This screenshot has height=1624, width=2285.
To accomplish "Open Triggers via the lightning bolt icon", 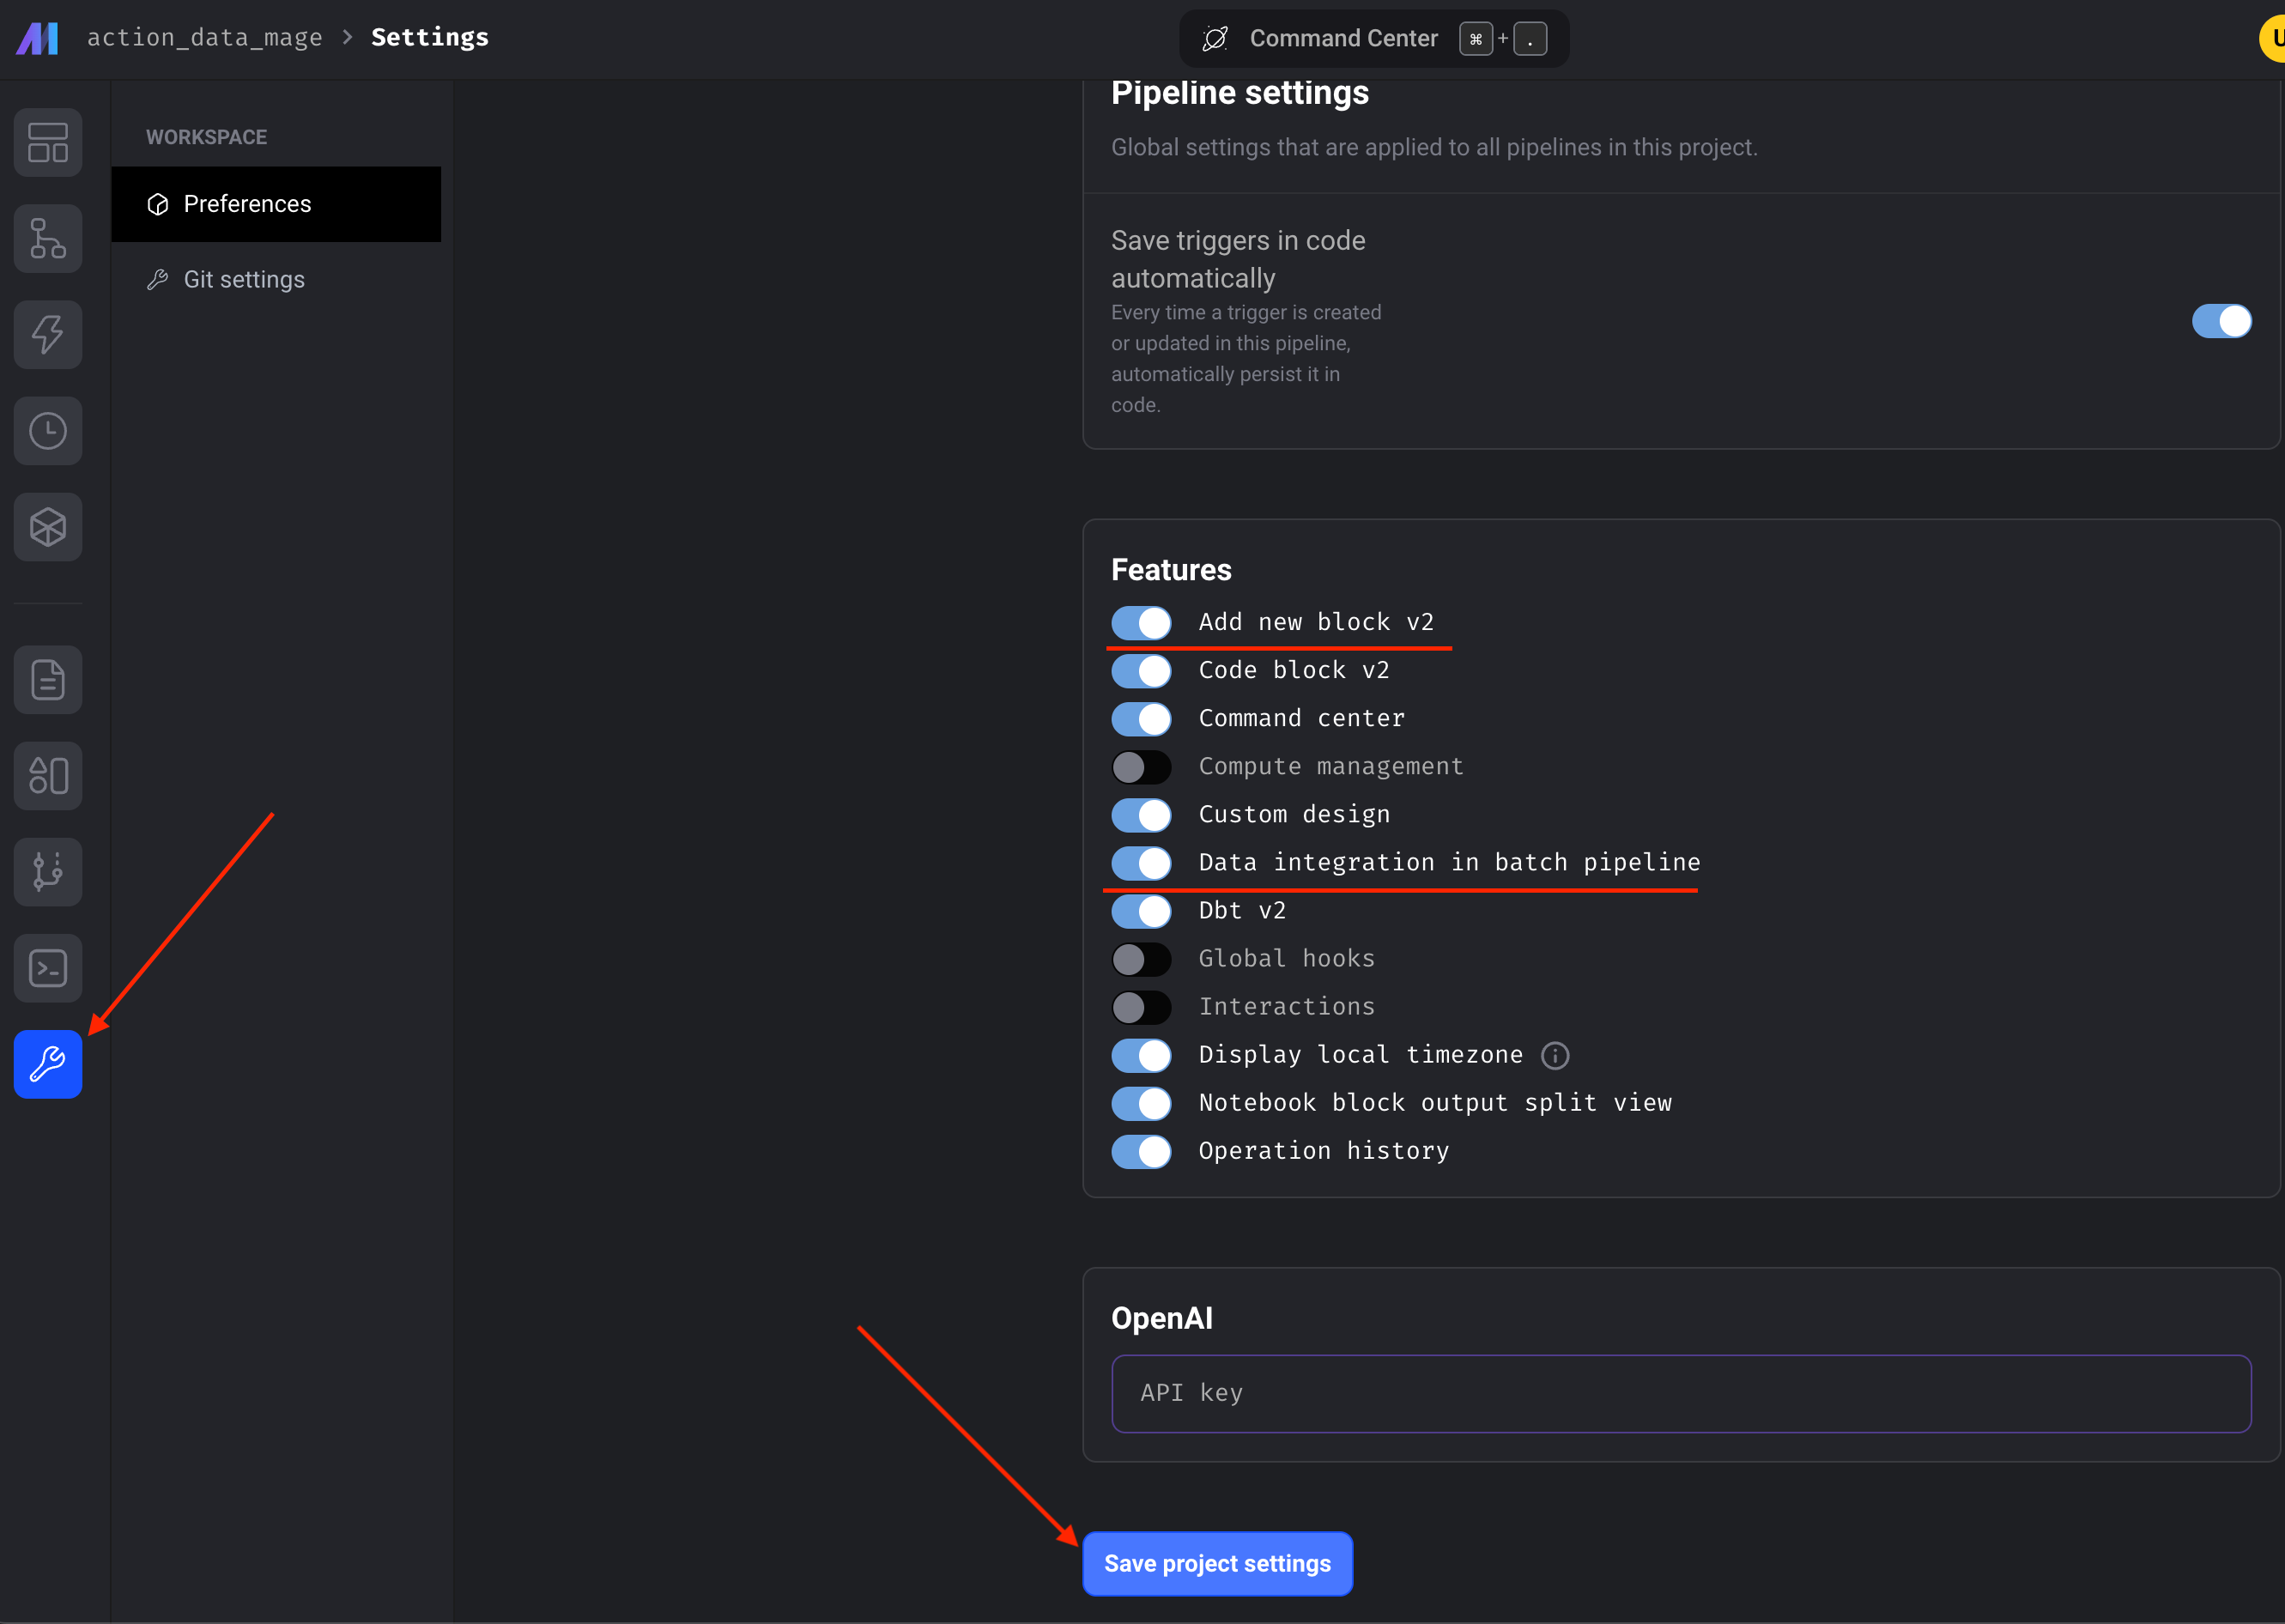I will (x=47, y=334).
